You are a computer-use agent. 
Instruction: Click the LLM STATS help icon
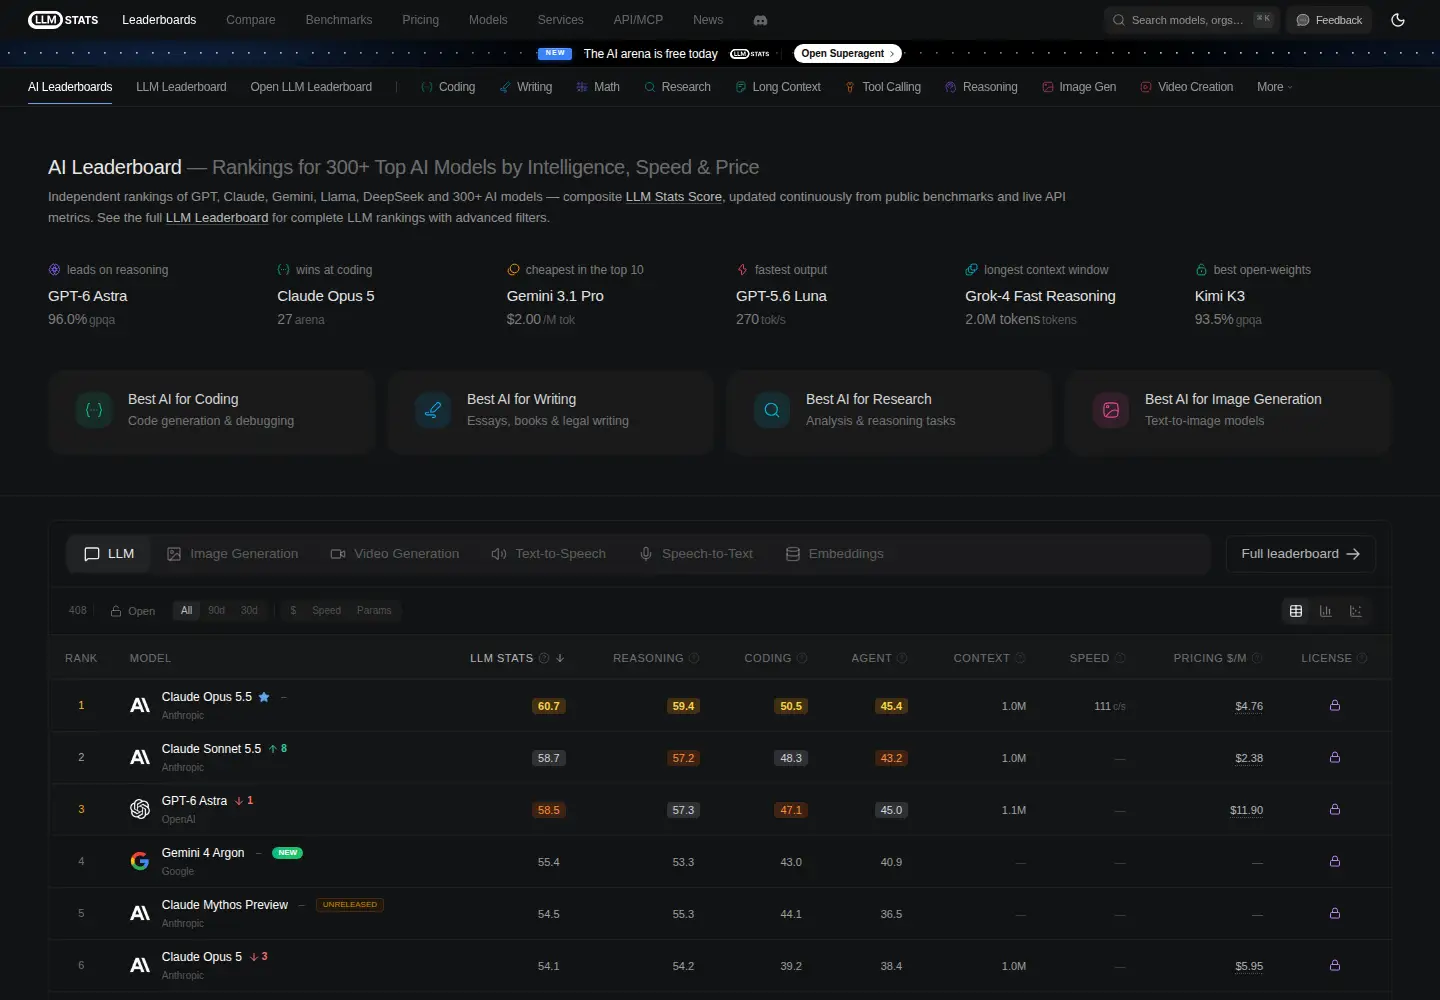(544, 658)
